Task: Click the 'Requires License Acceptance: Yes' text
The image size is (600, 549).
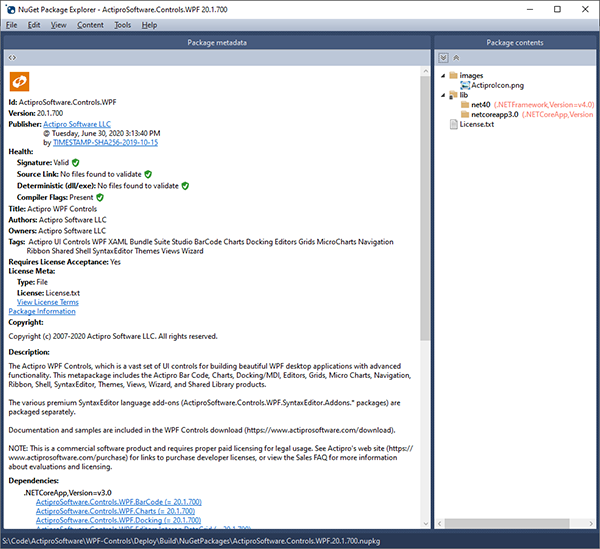Action: coord(65,262)
